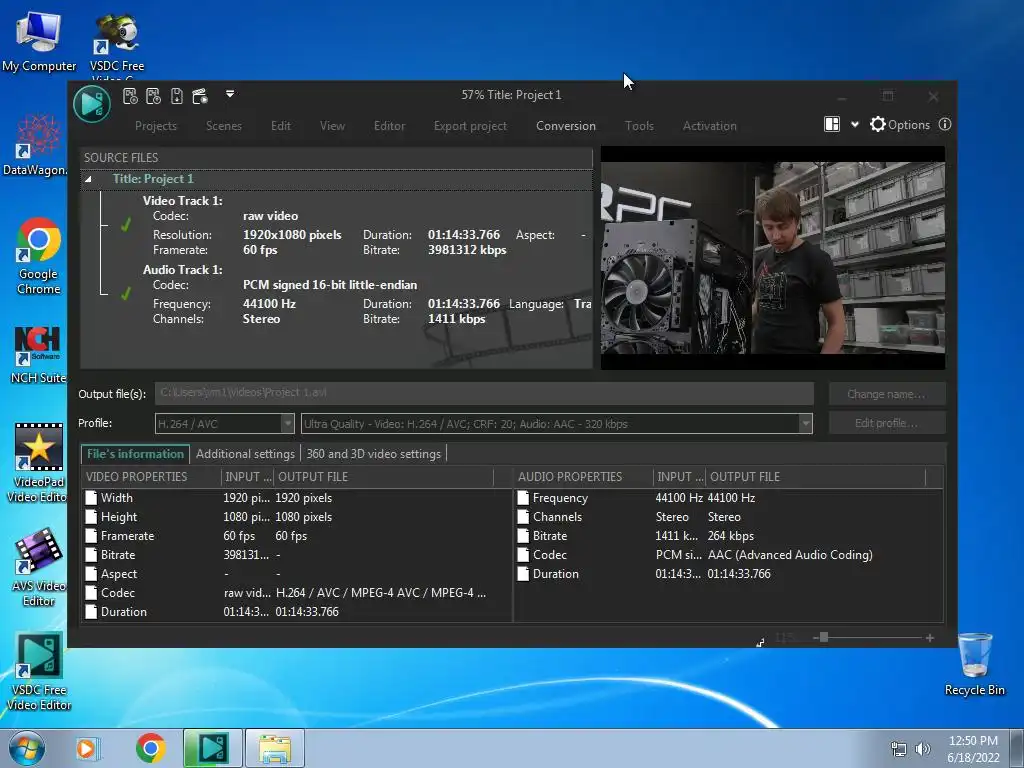Open the Activation tab
This screenshot has height=768, width=1024.
coord(710,126)
